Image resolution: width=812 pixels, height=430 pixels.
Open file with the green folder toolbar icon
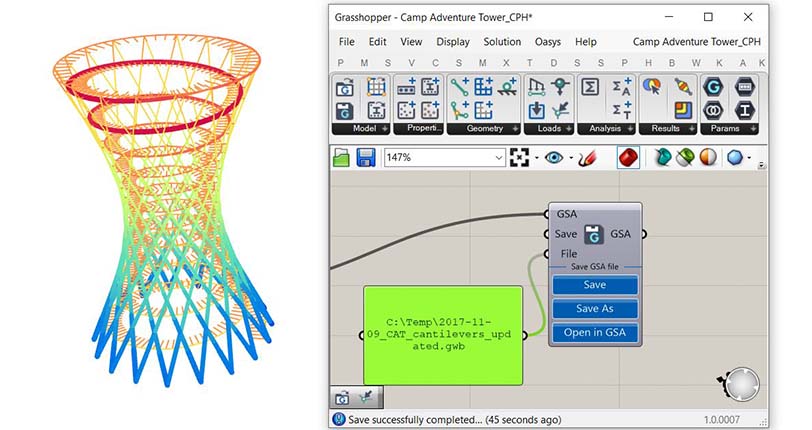[342, 157]
